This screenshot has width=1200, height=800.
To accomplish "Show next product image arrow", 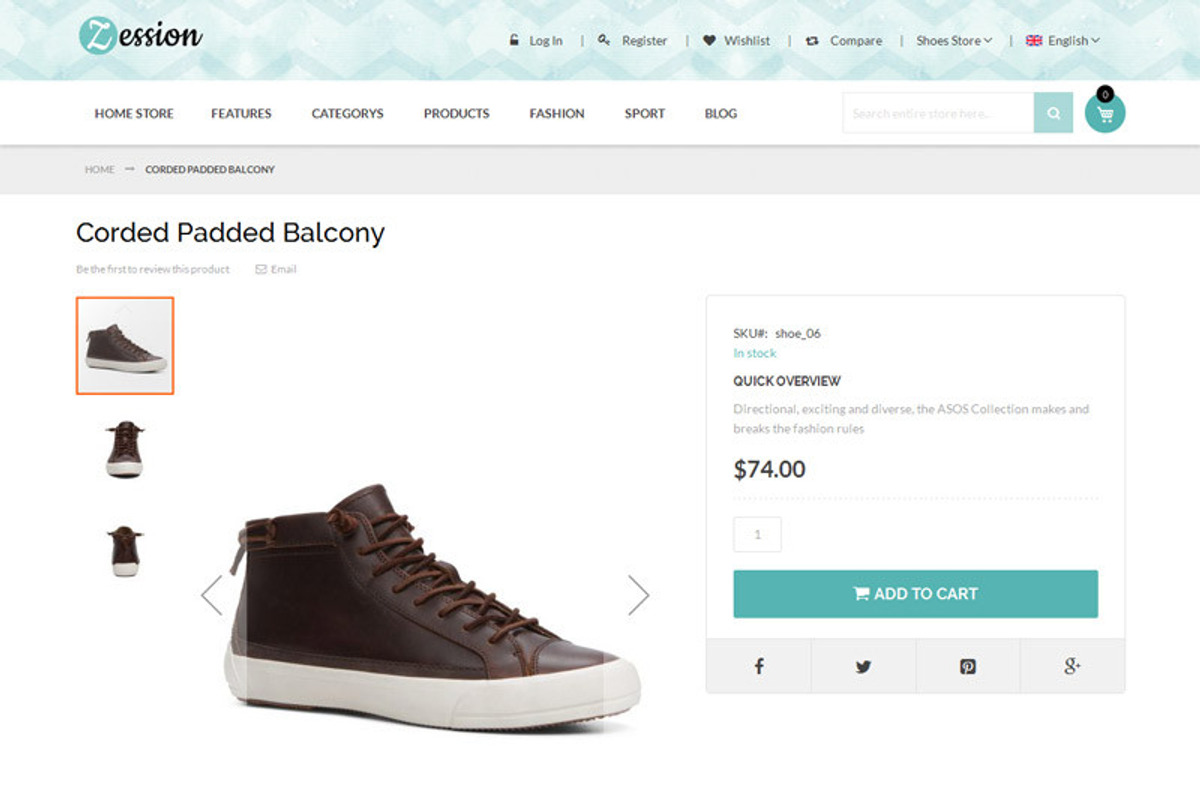I will 638,595.
